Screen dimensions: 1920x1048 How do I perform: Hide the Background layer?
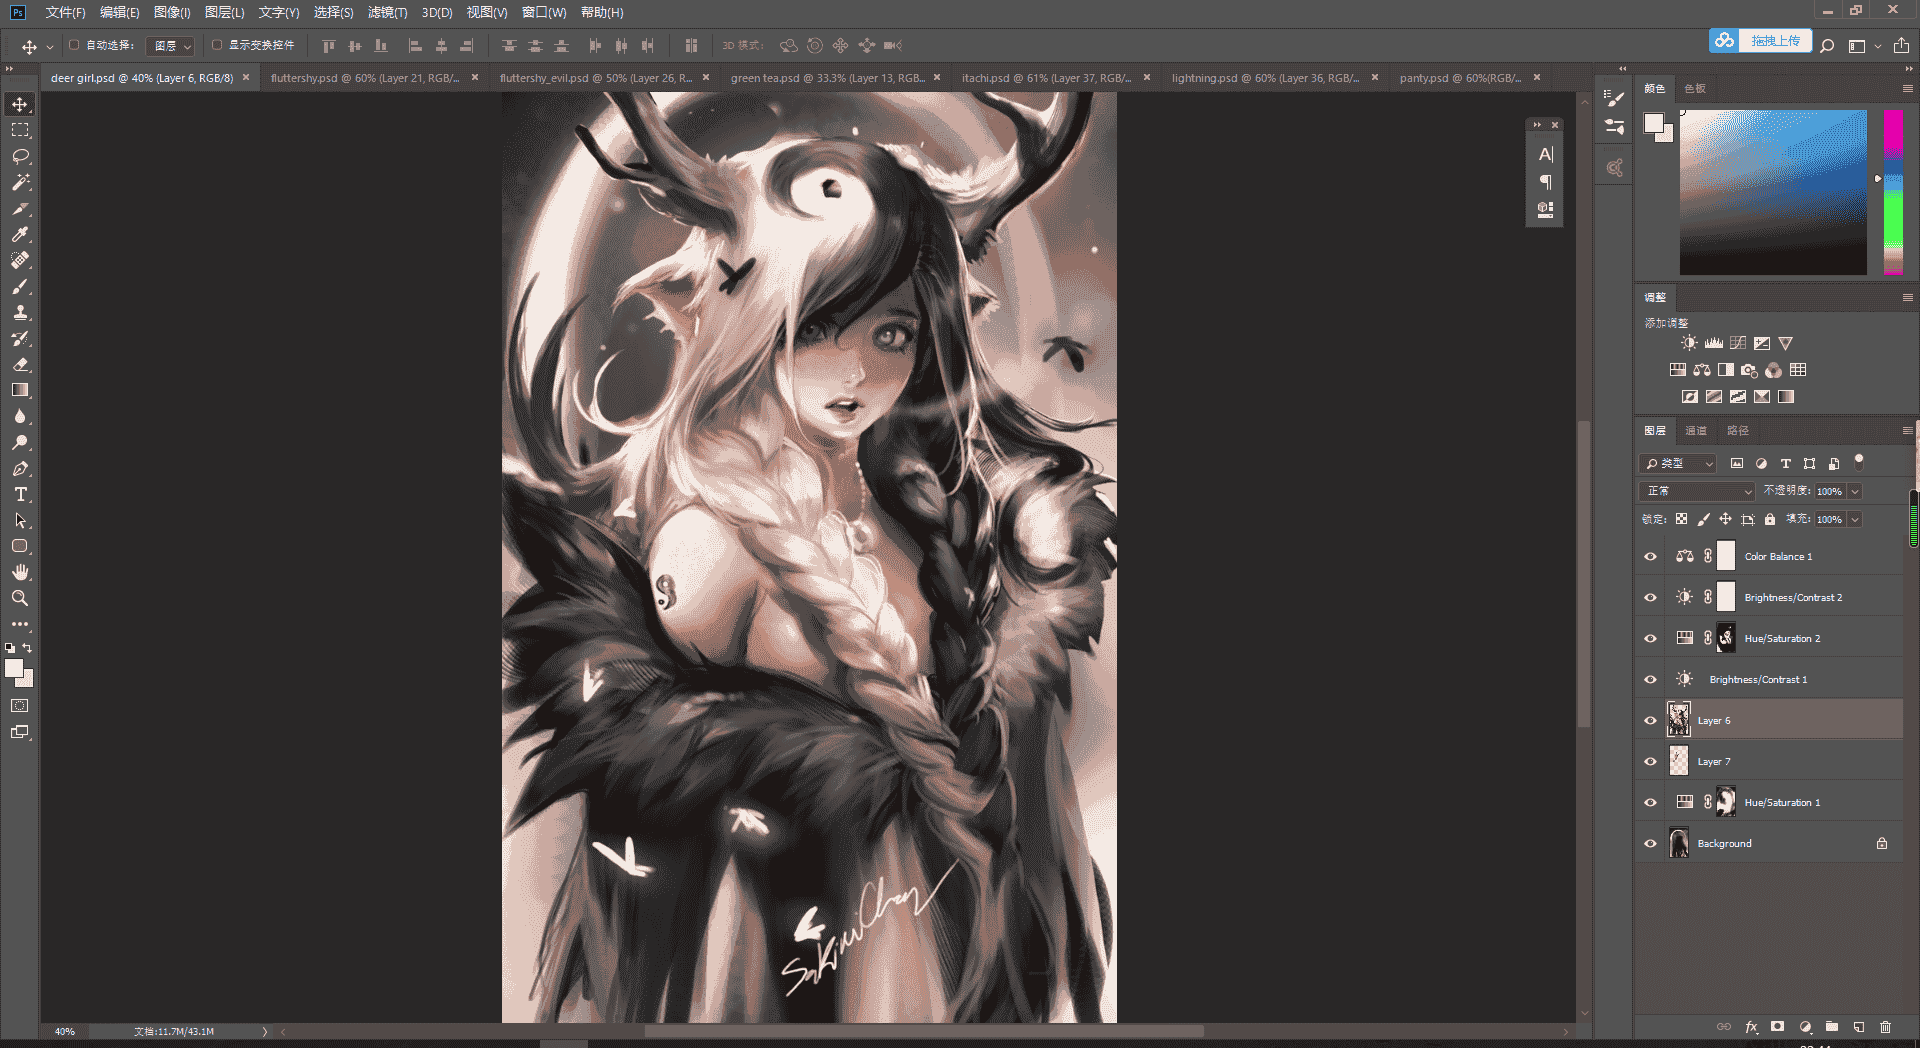(1651, 844)
